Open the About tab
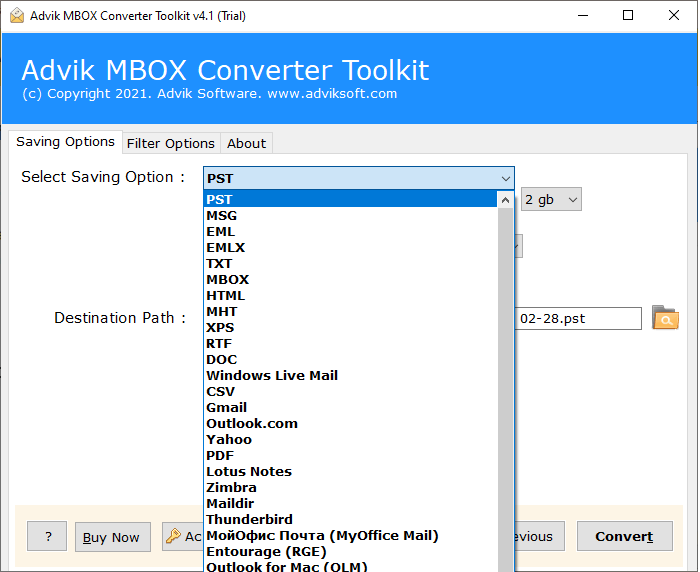The image size is (700, 572). (x=246, y=143)
